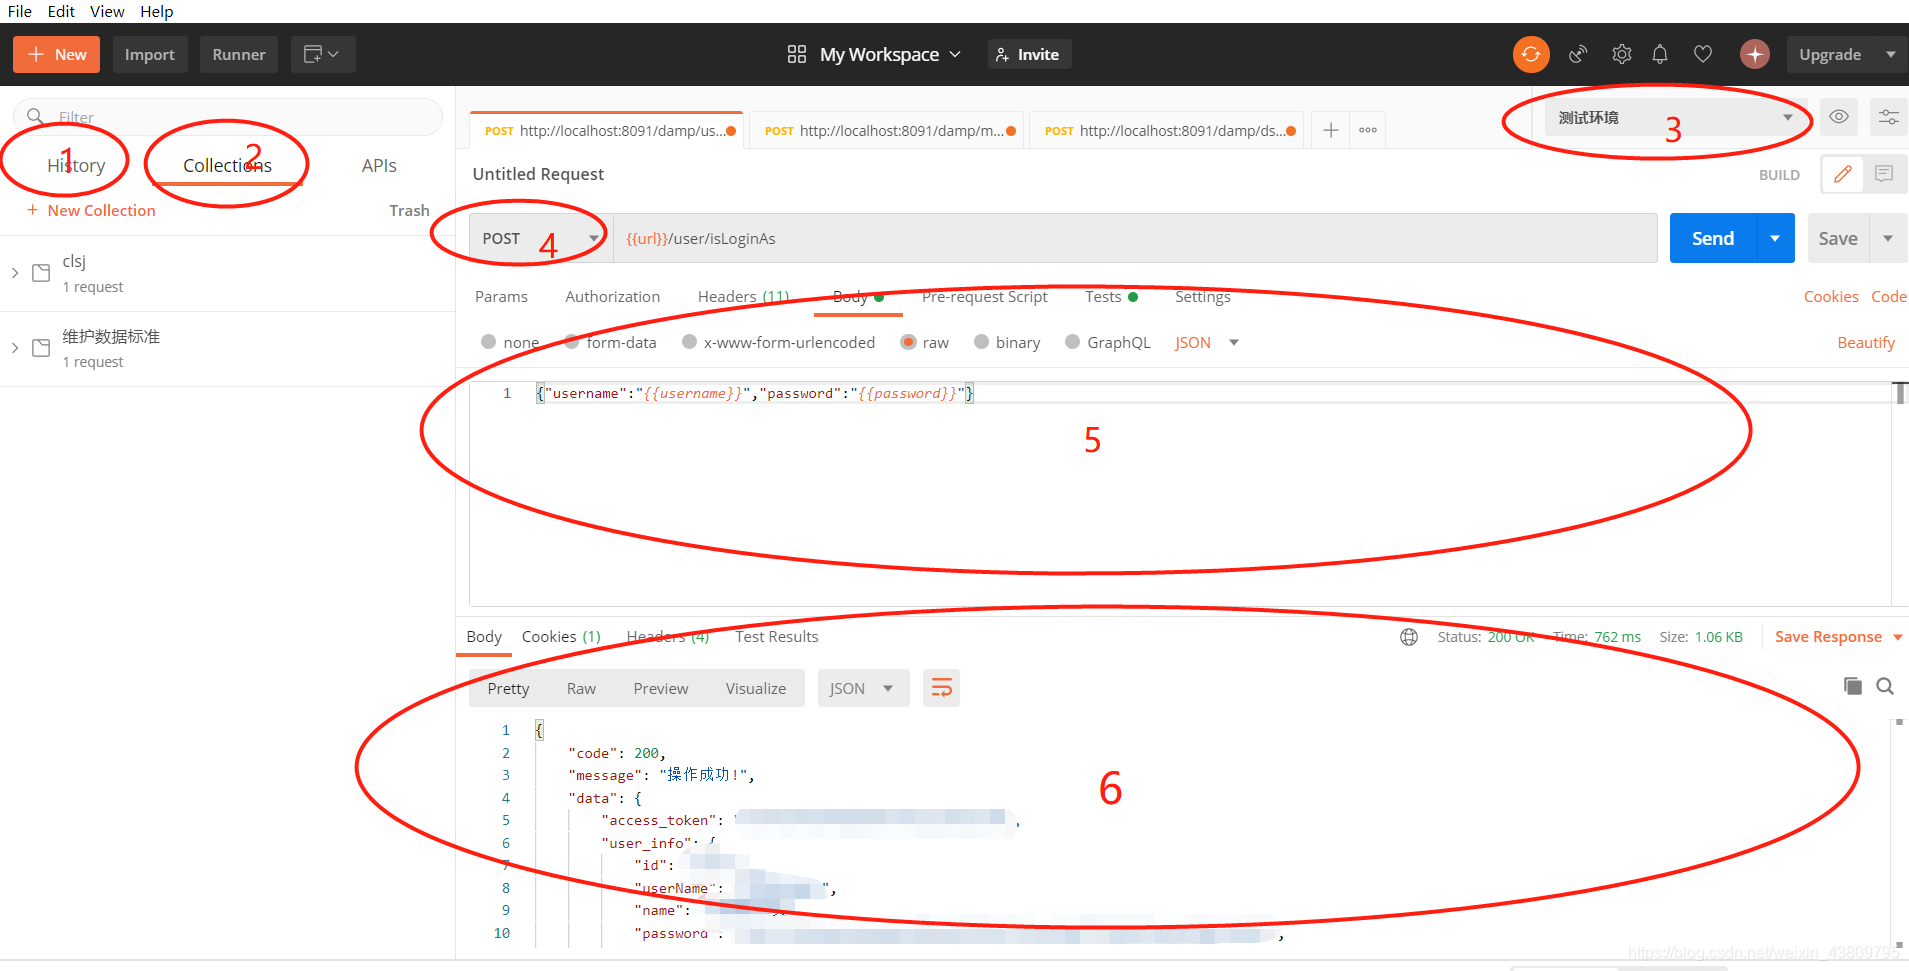Switch to the Authorization tab
1909x971 pixels.
(x=612, y=296)
